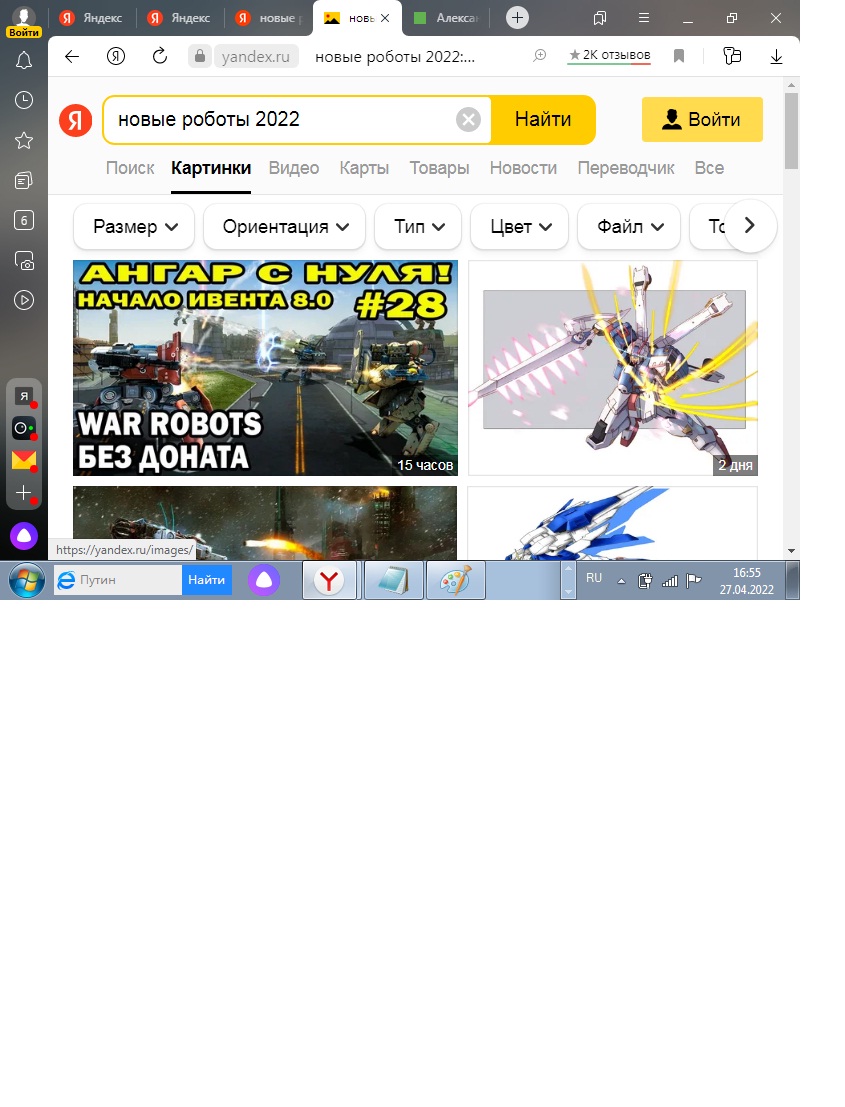Viewport: 845px width, 1107px height.
Task: Switch to the Товары tab
Action: pos(440,168)
